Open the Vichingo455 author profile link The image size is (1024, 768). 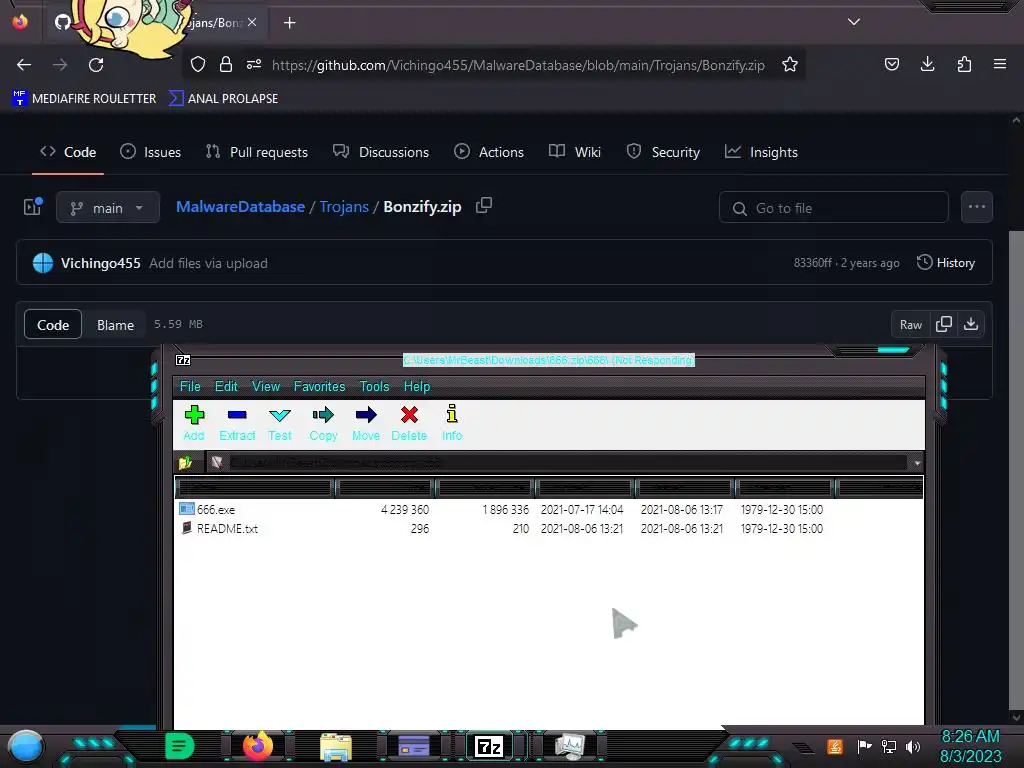(x=101, y=263)
